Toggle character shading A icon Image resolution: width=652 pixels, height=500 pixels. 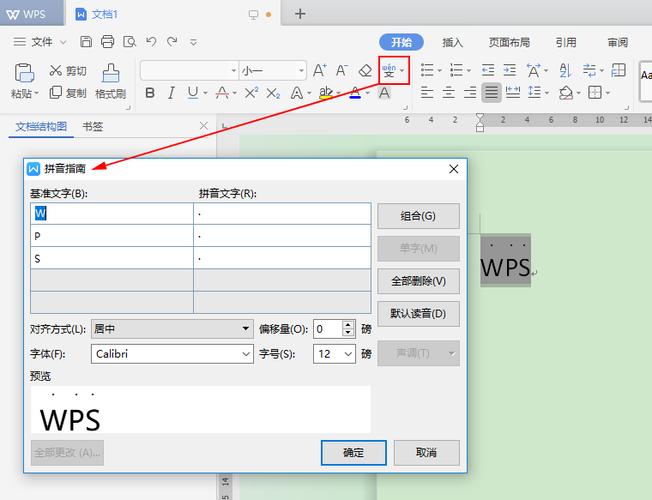tap(384, 93)
